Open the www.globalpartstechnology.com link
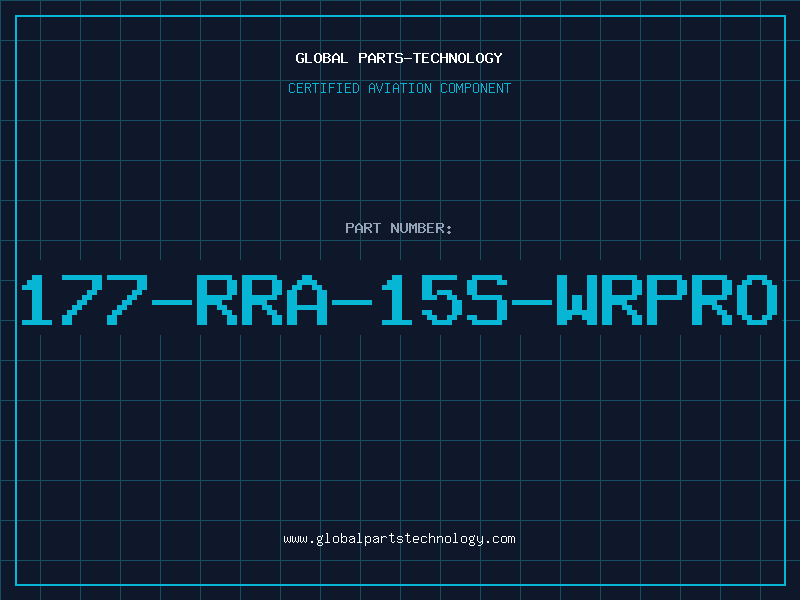 399,539
